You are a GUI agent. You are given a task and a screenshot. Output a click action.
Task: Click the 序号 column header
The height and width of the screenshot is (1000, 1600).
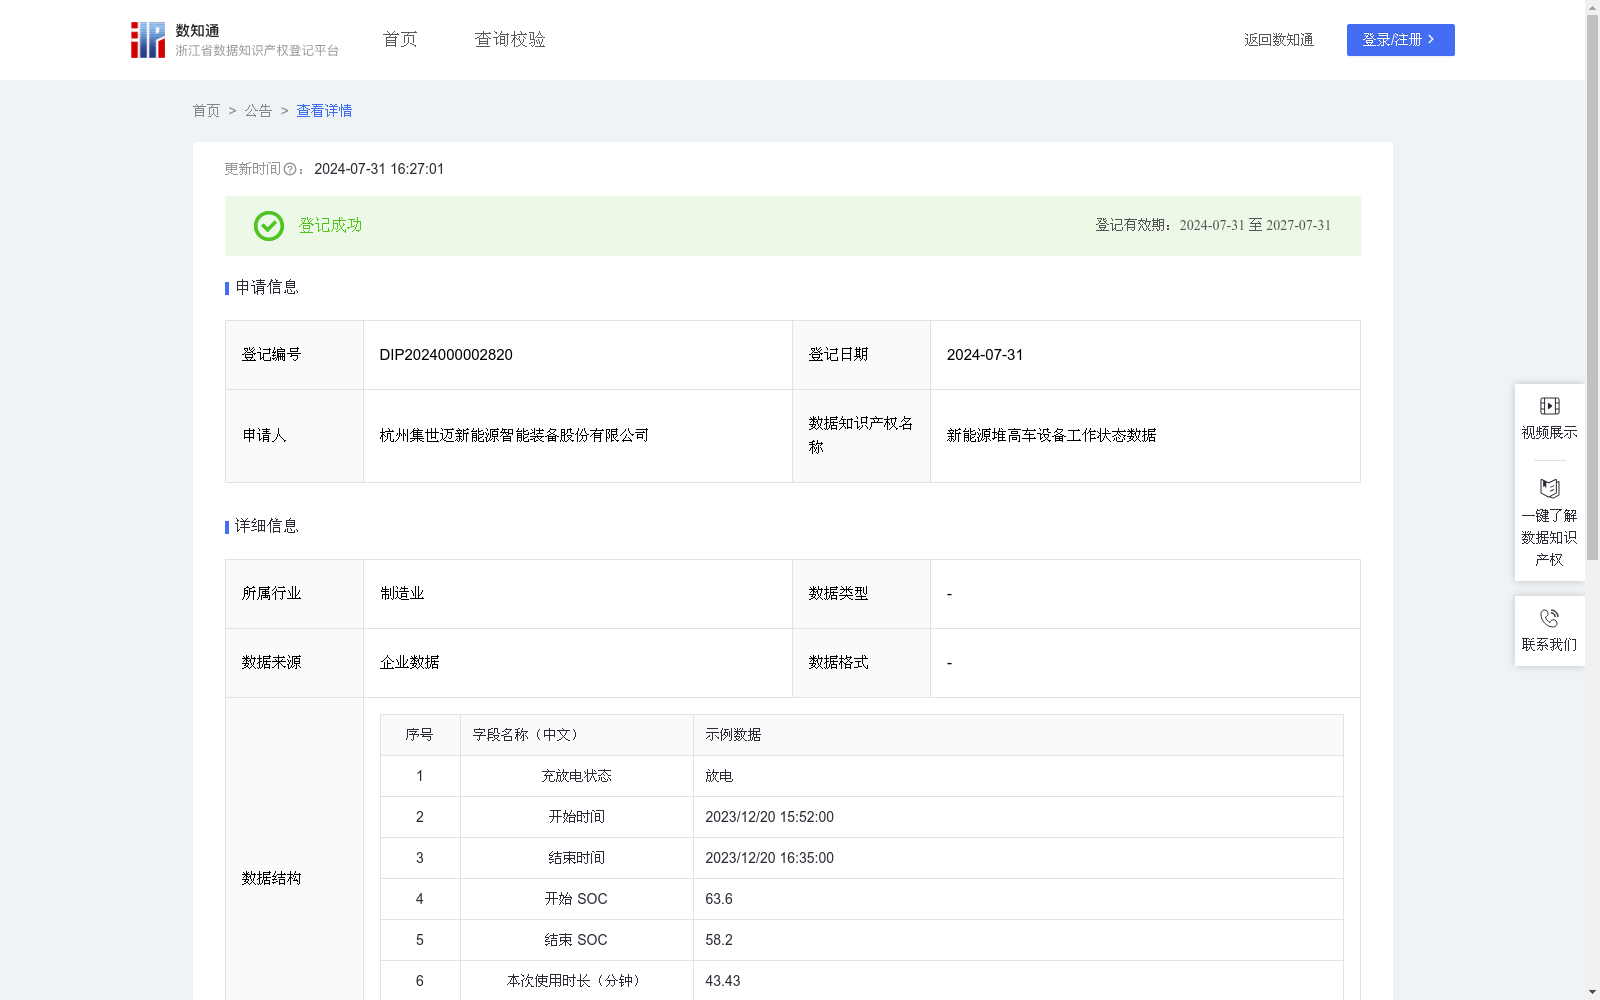(x=419, y=735)
